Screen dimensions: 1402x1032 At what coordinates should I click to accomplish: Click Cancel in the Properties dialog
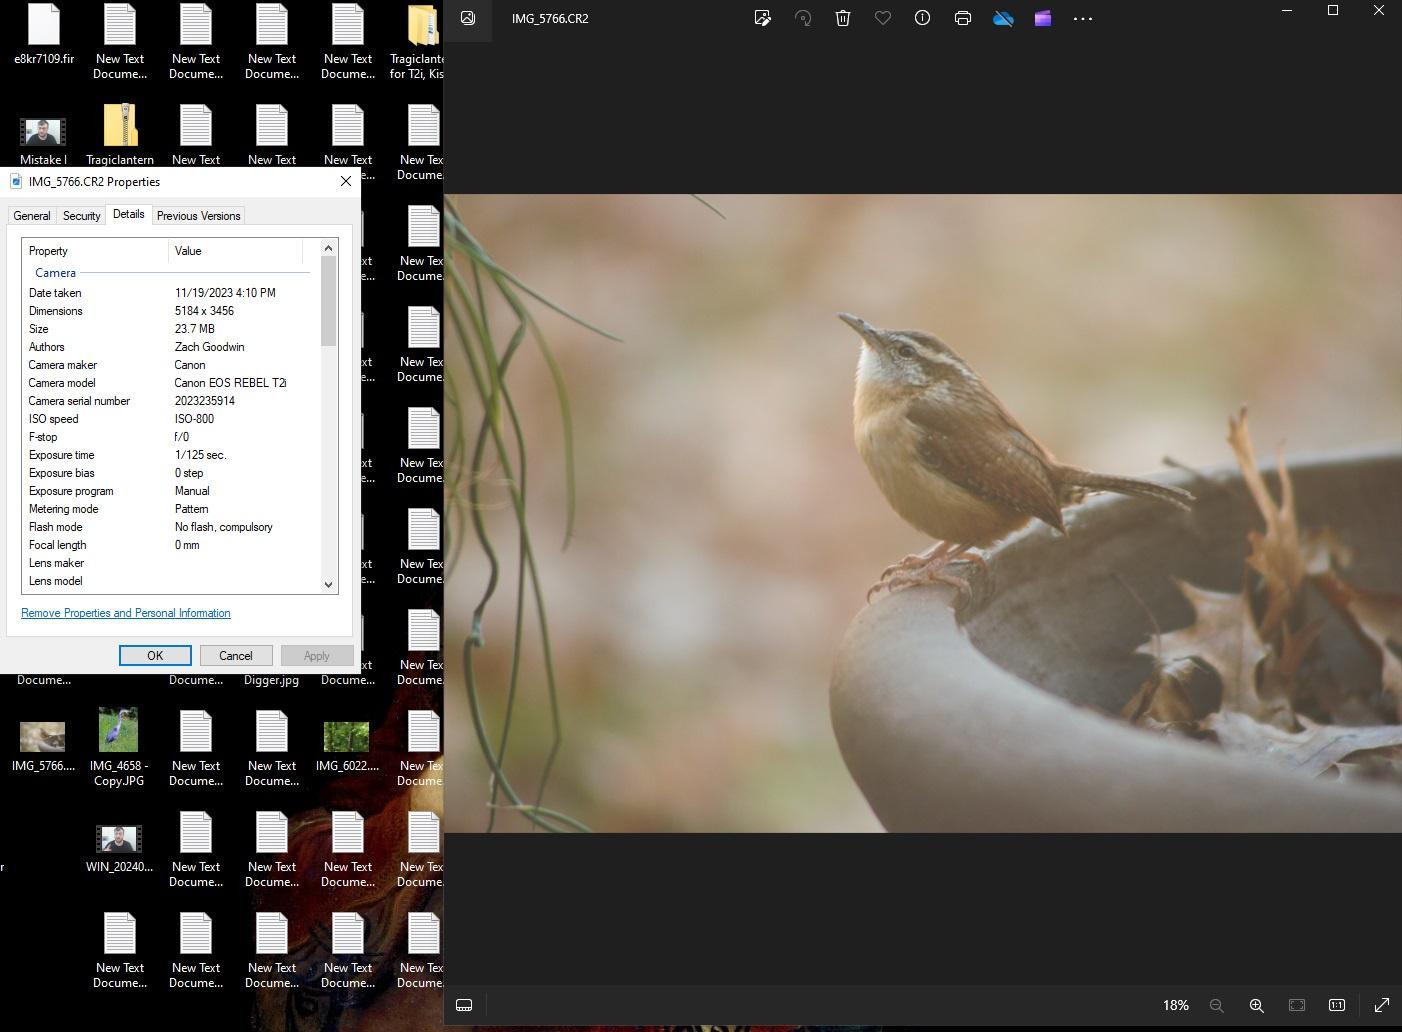click(236, 656)
